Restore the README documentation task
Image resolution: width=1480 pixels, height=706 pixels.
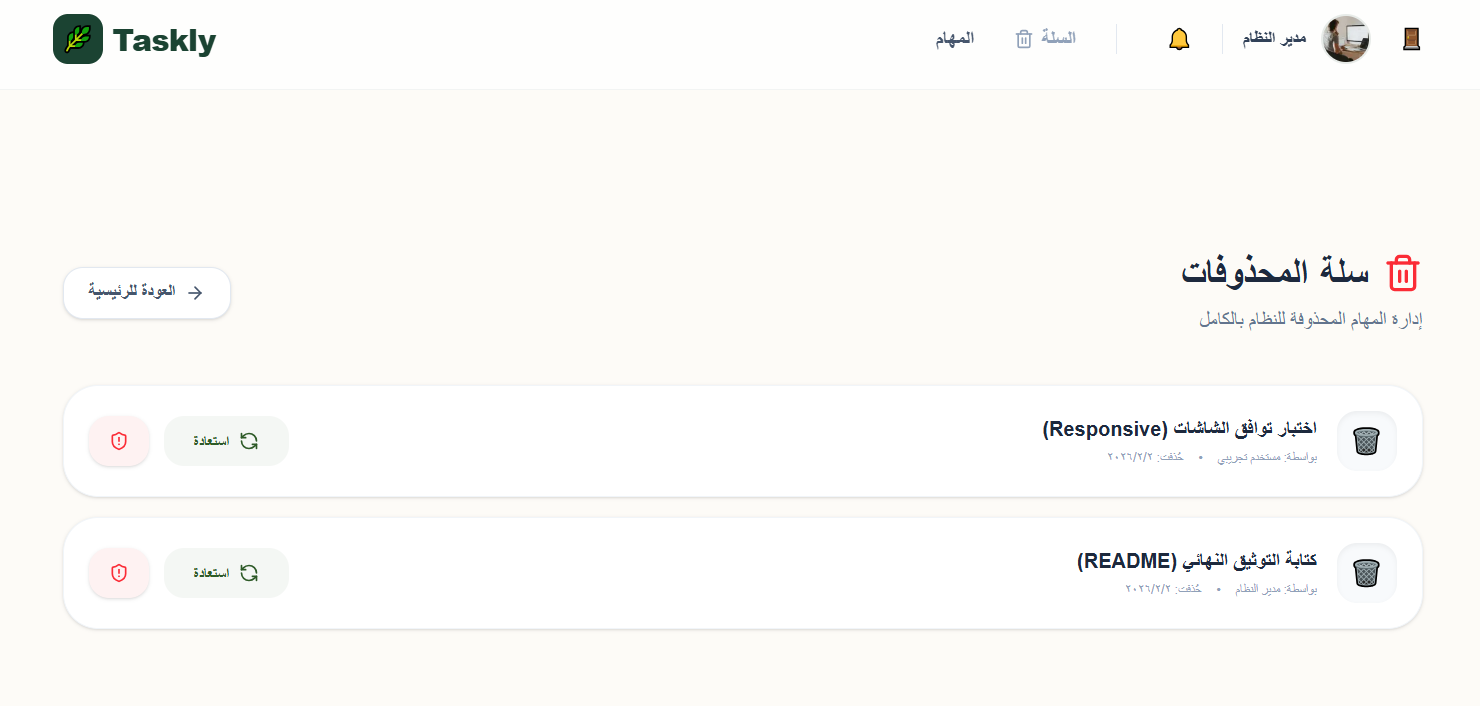(226, 573)
